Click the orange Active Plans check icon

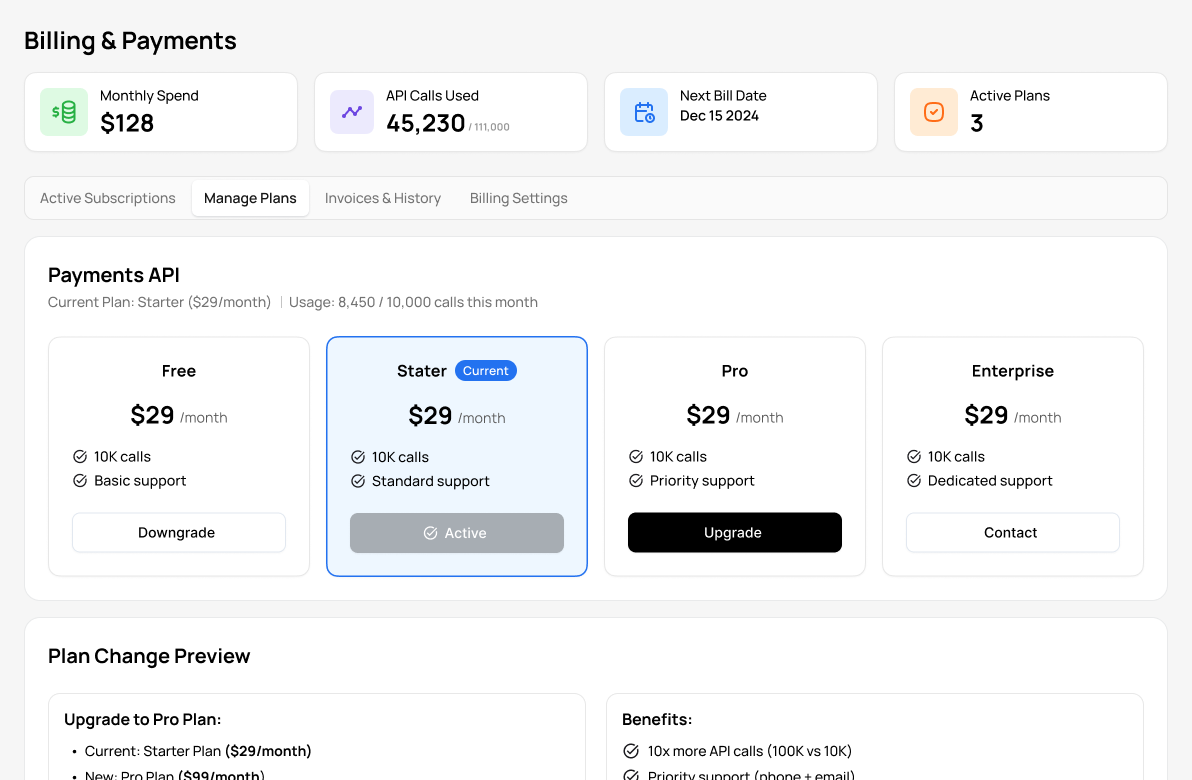point(934,112)
